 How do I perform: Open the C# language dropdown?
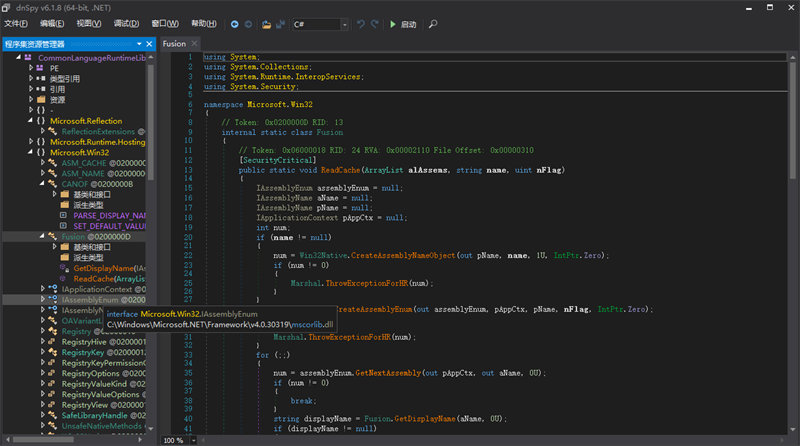343,23
